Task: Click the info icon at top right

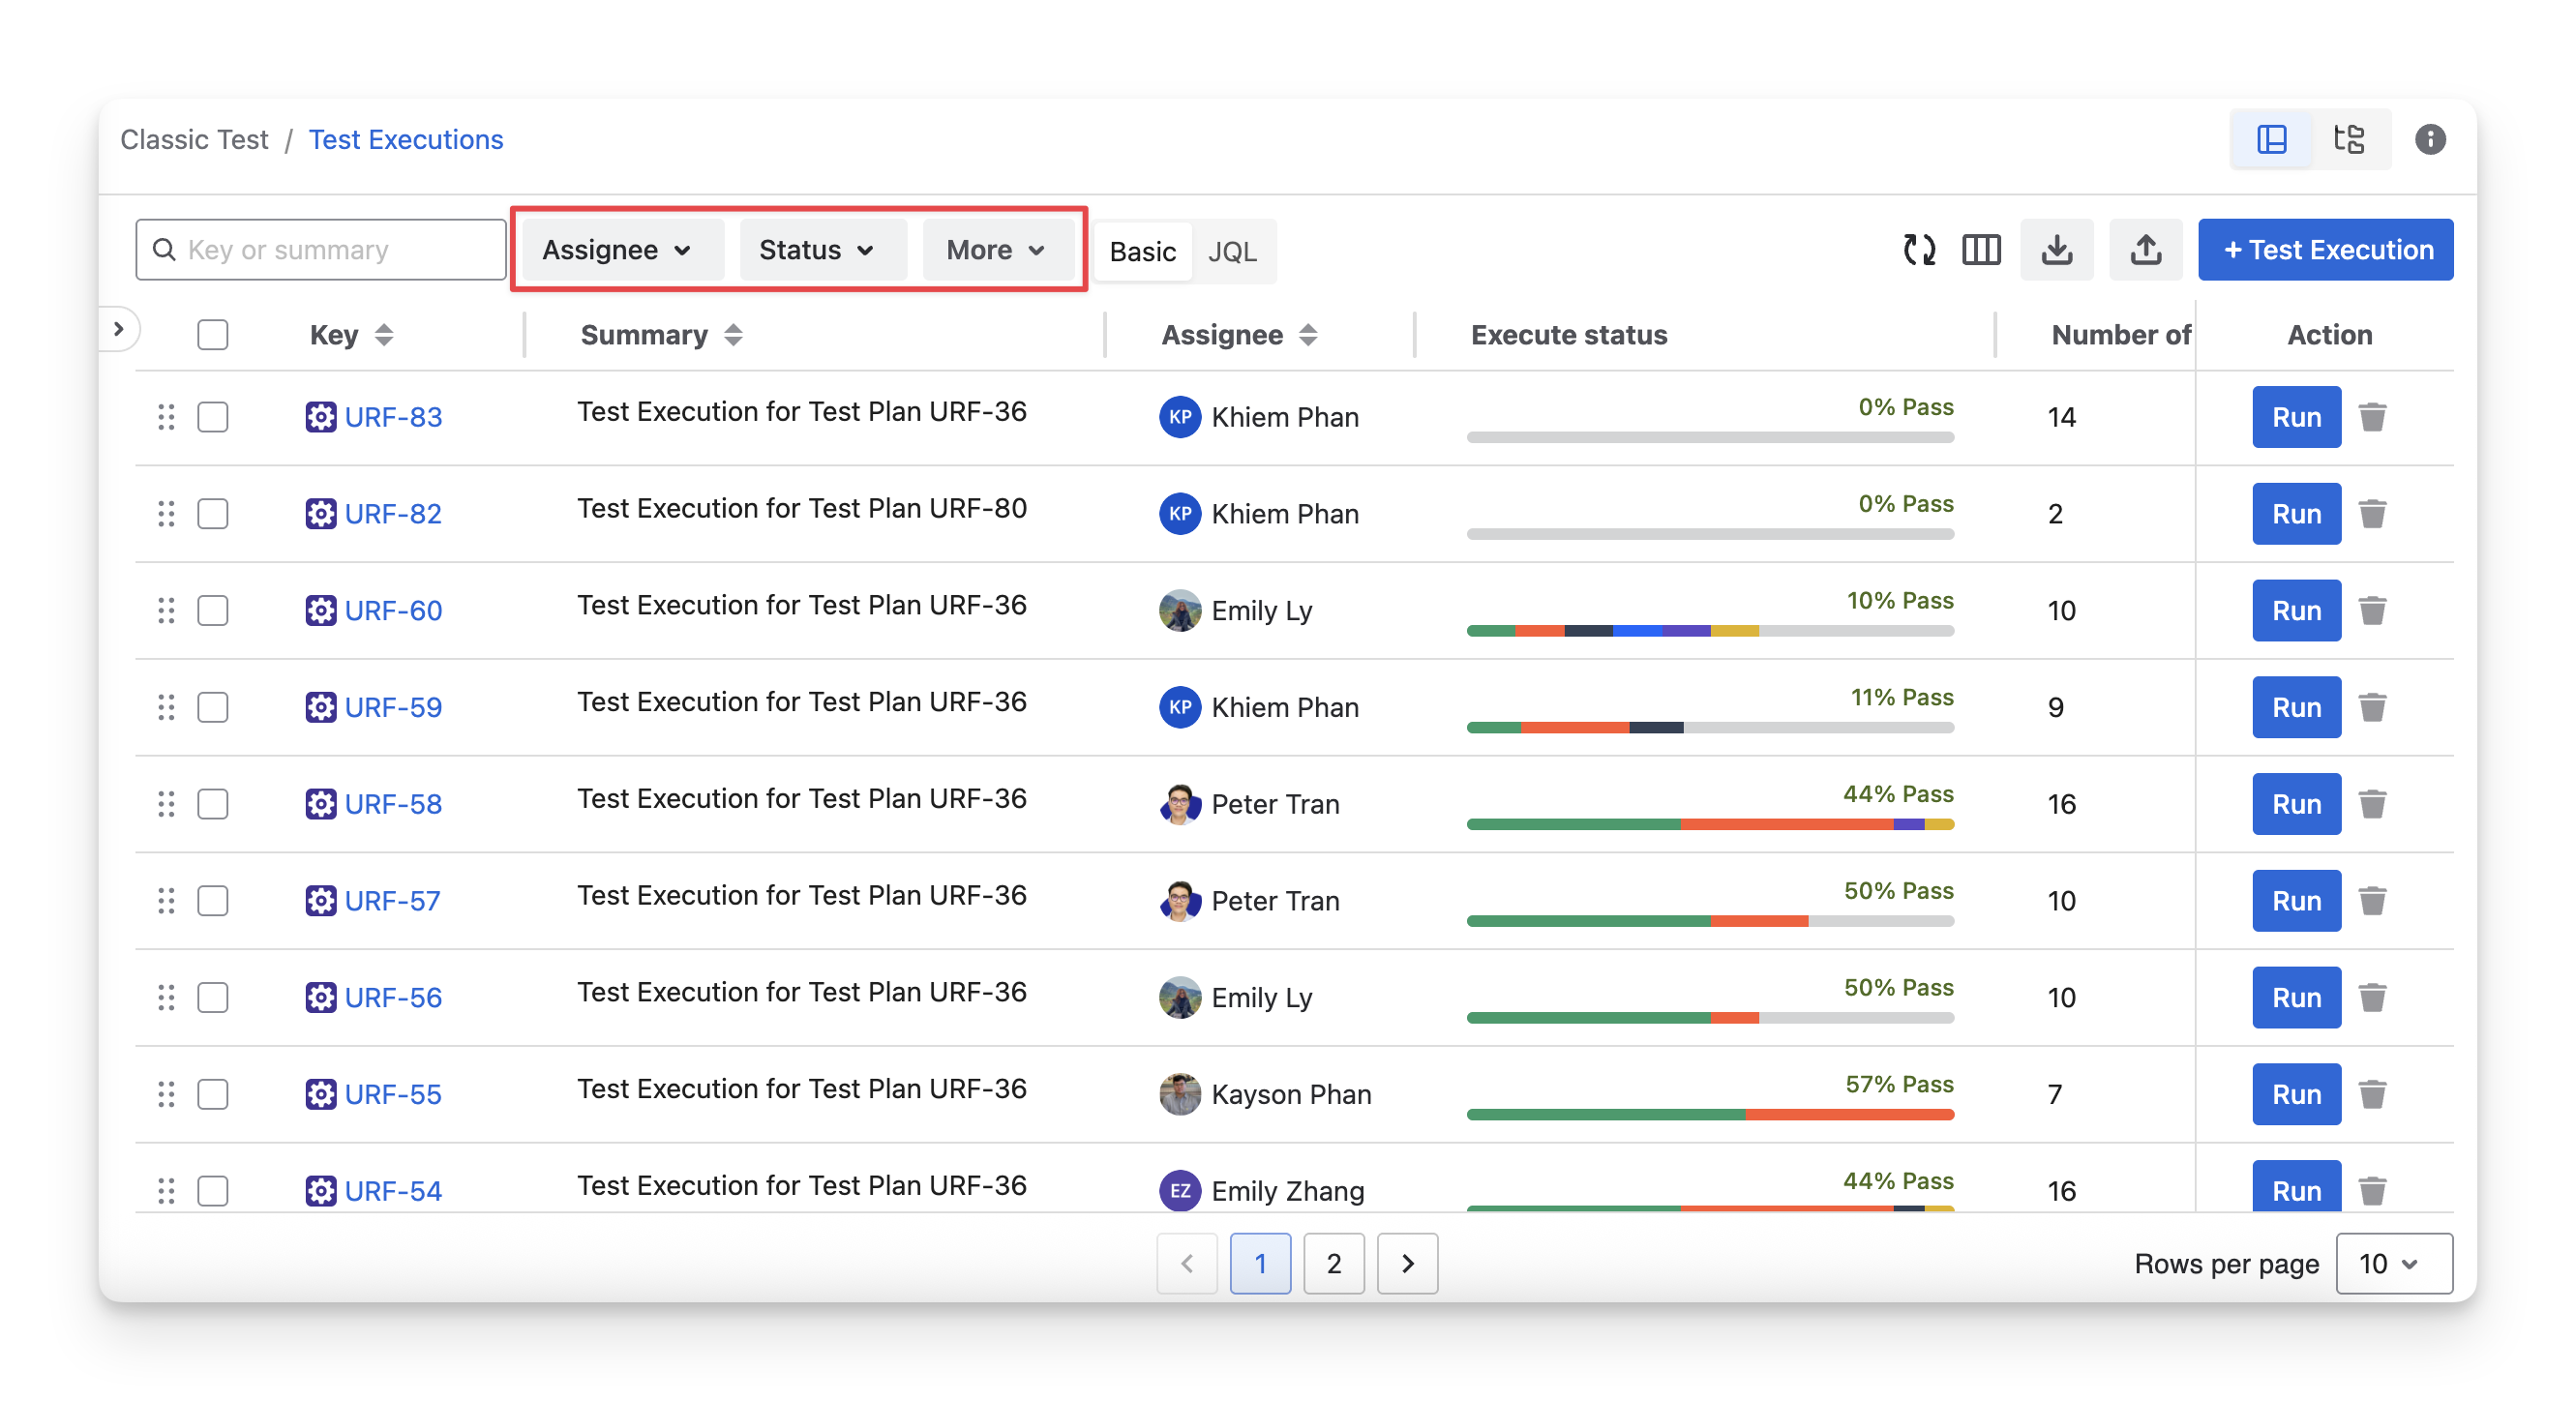Action: pyautogui.click(x=2430, y=139)
